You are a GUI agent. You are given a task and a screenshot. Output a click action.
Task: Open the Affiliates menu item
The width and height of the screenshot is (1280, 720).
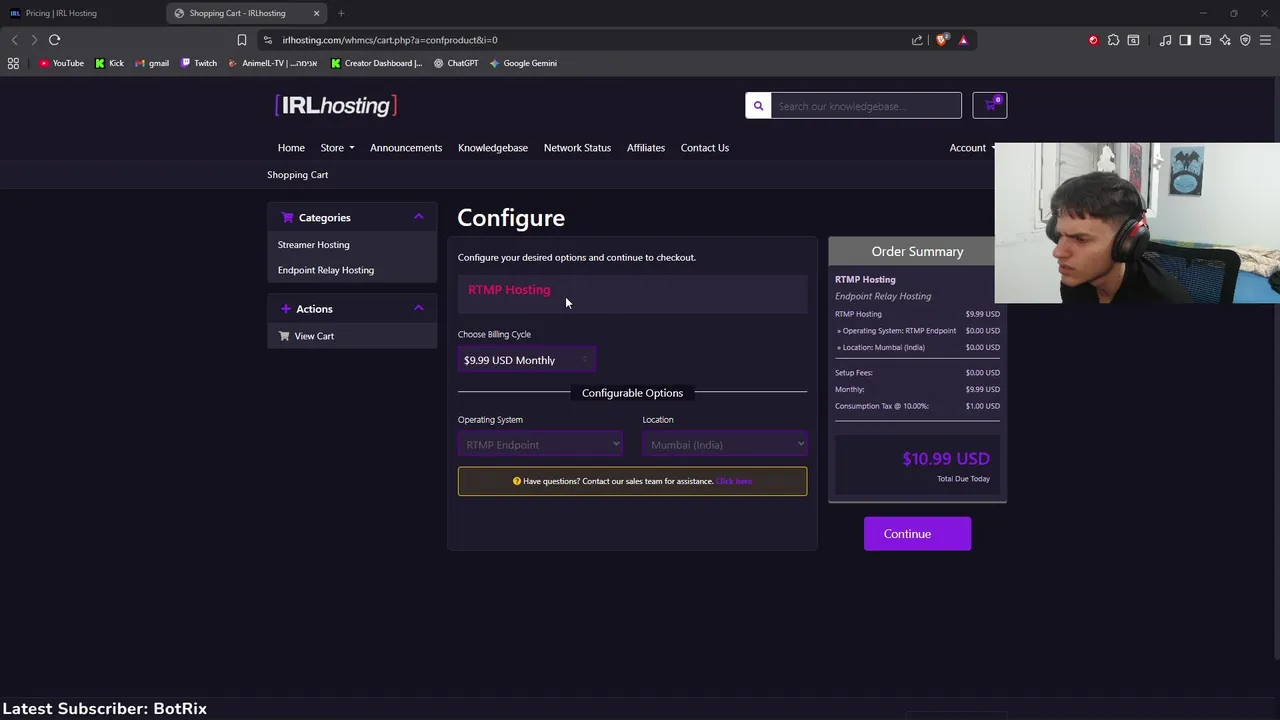pyautogui.click(x=646, y=148)
